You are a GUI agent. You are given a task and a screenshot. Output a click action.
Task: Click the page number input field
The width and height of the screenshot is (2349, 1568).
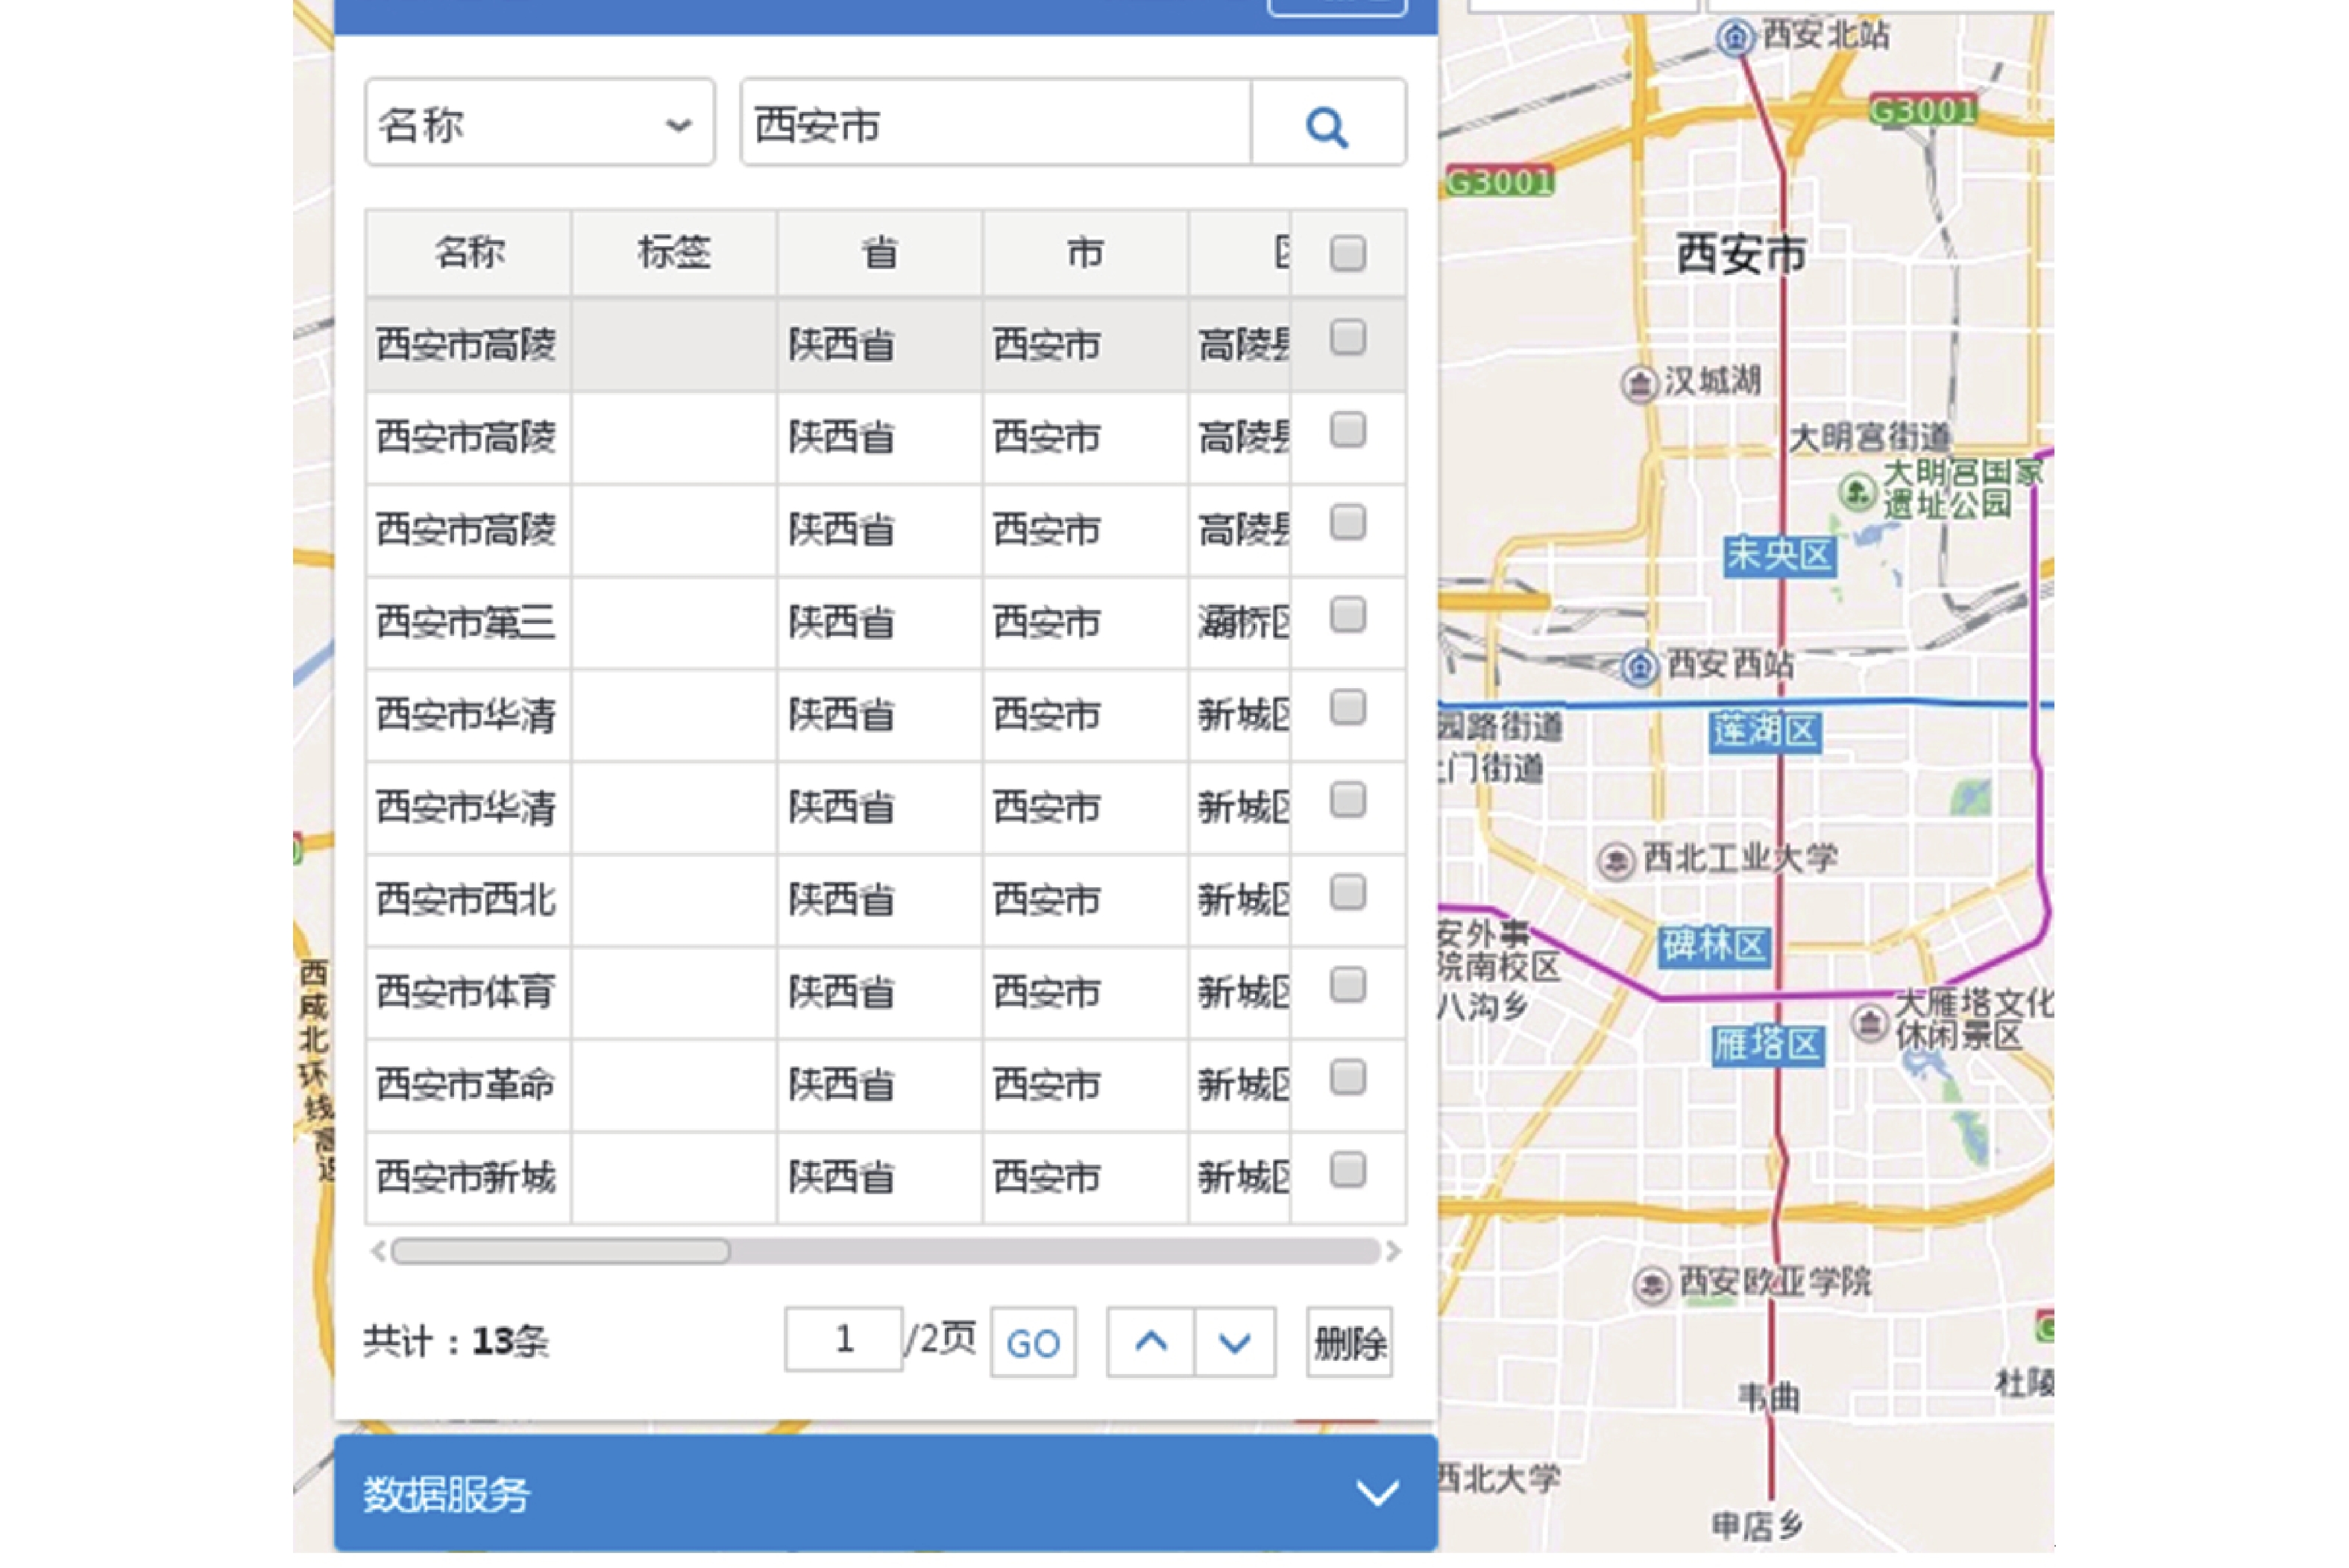point(844,1339)
